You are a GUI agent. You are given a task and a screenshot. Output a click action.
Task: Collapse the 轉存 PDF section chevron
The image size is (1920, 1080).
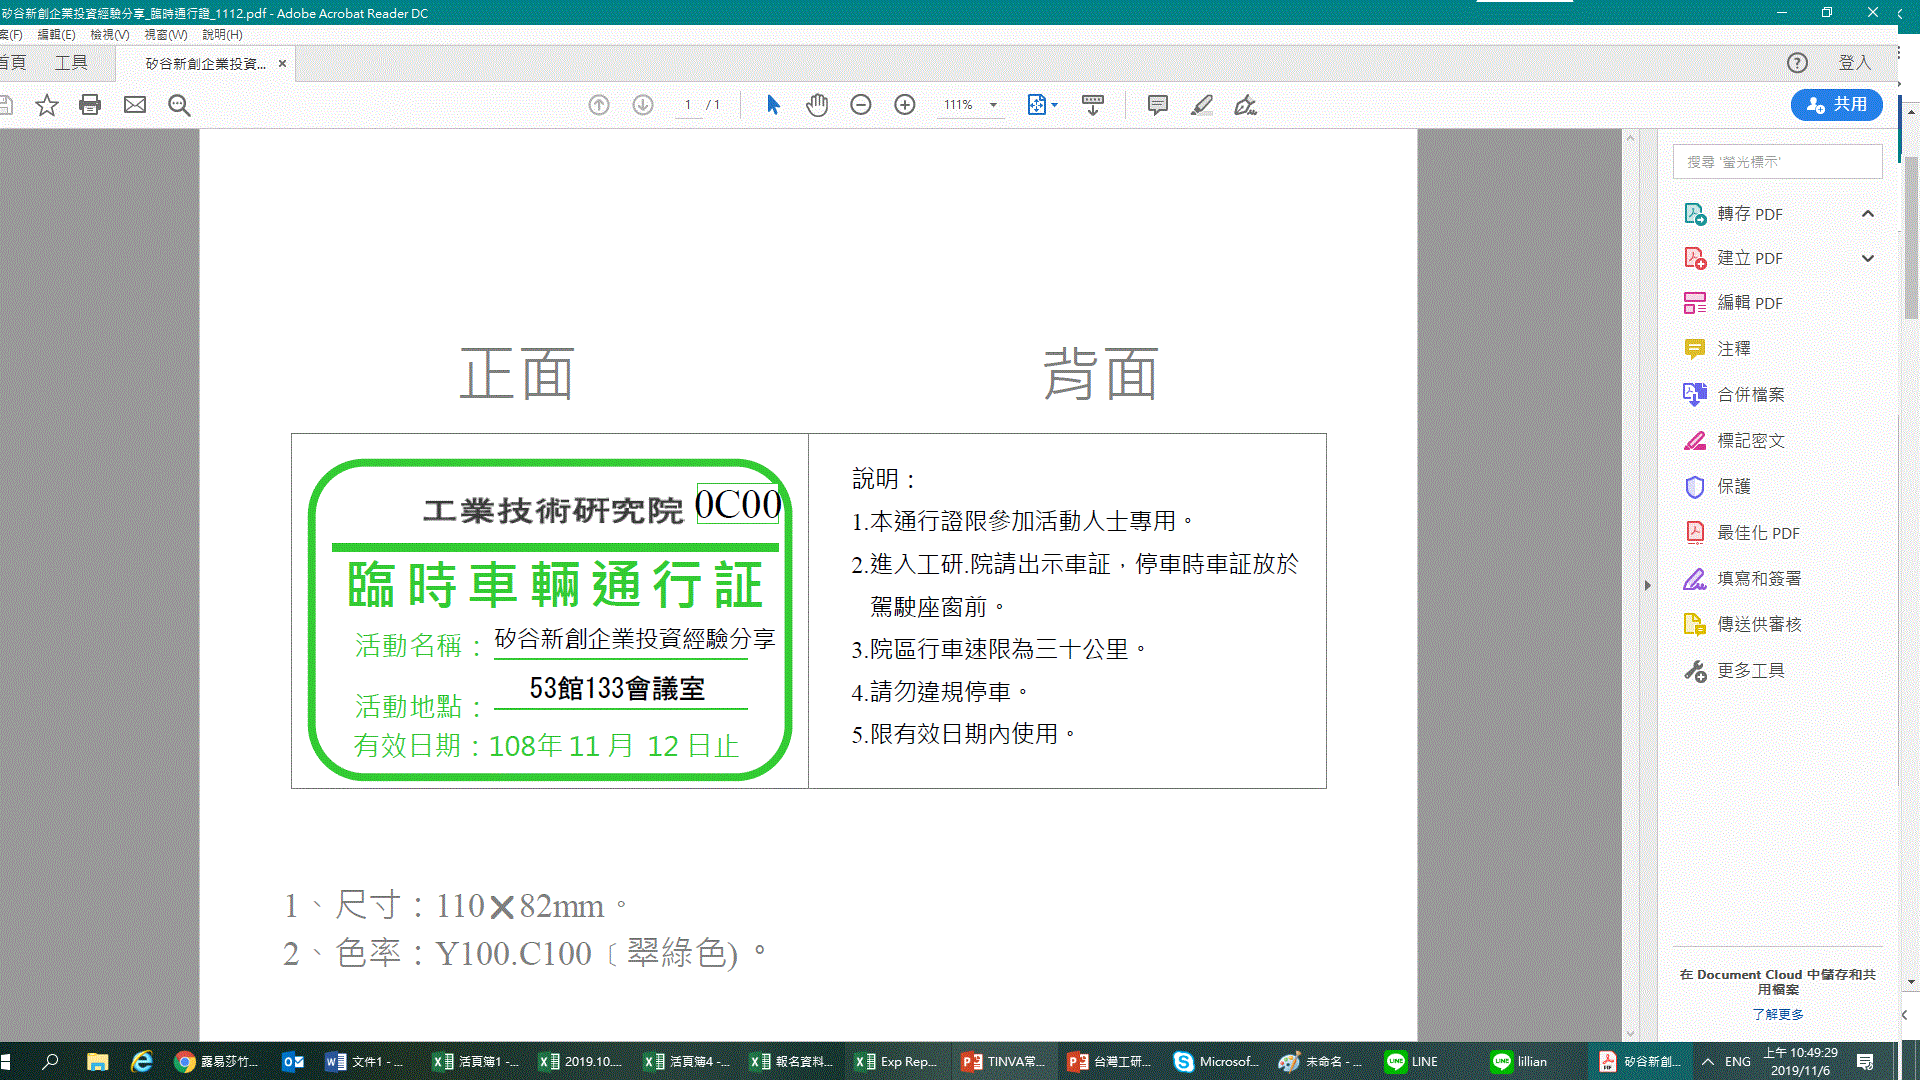point(1868,214)
